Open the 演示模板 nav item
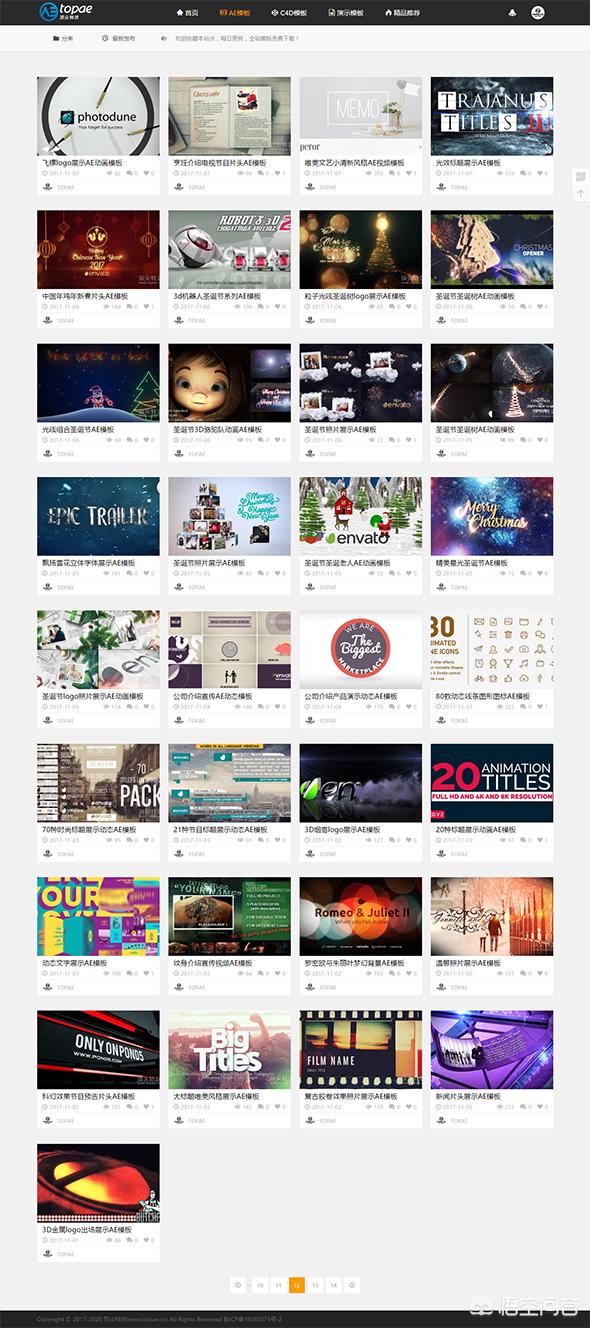Viewport: 590px width, 1328px height. point(345,13)
